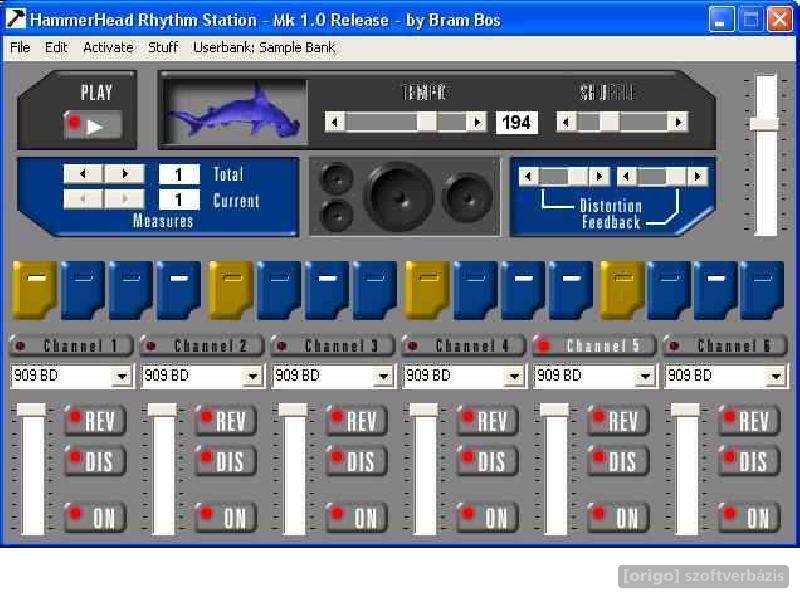
Task: Toggle step pad 2 in the sequencer row
Action: point(83,290)
